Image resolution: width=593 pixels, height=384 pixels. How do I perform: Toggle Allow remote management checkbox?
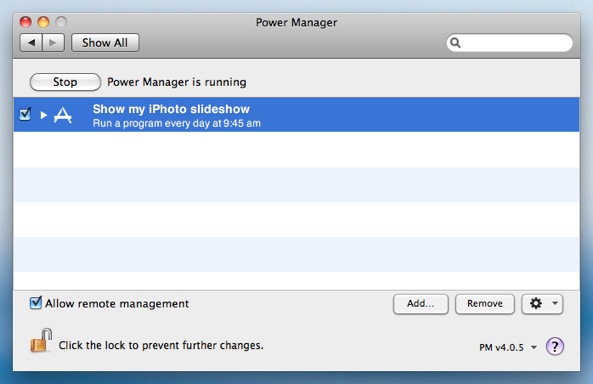[x=36, y=303]
